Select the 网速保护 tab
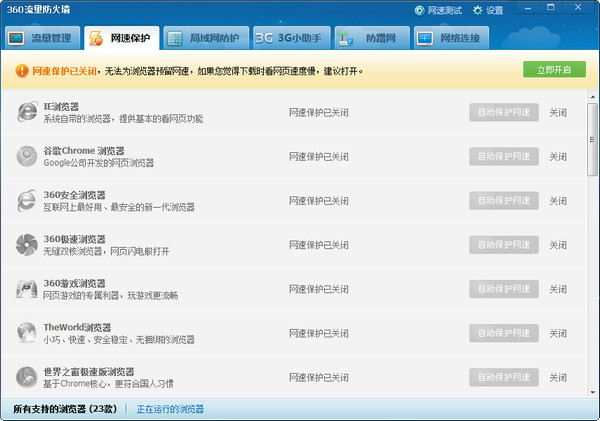Viewport: 600px width, 421px height. click(122, 38)
